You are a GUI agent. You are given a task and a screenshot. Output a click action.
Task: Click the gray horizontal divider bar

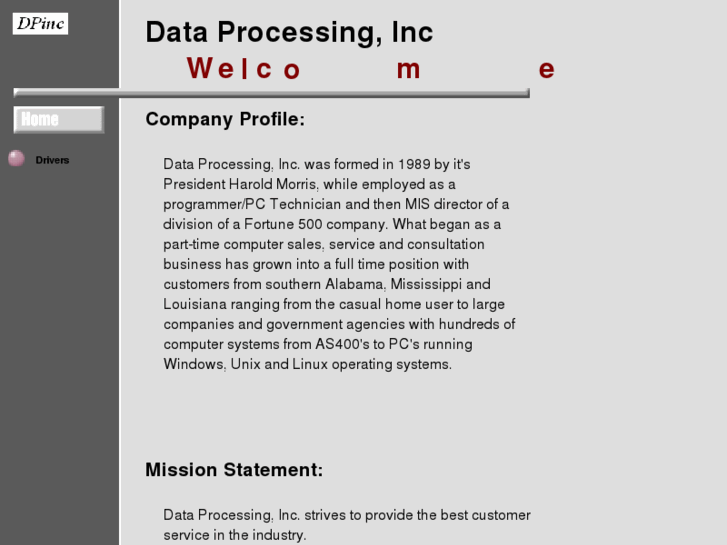pos(272,94)
